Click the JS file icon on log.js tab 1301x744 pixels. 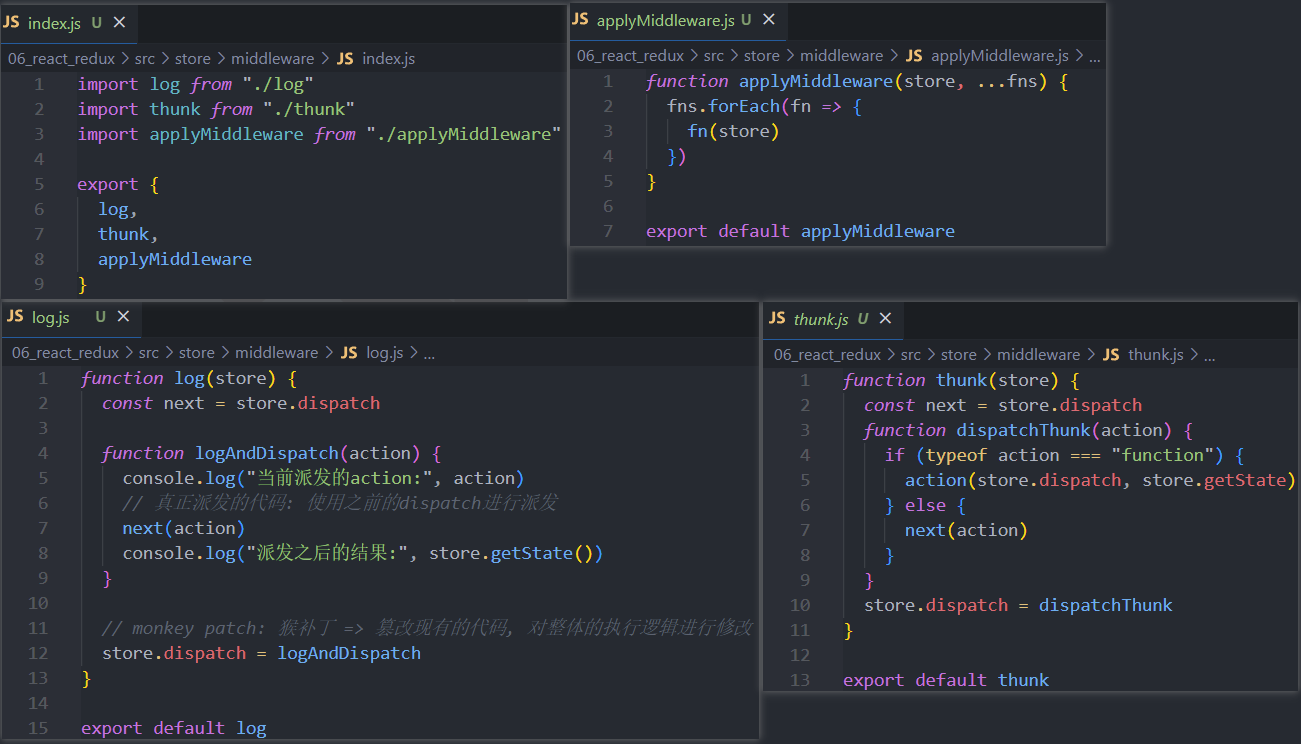click(x=15, y=317)
